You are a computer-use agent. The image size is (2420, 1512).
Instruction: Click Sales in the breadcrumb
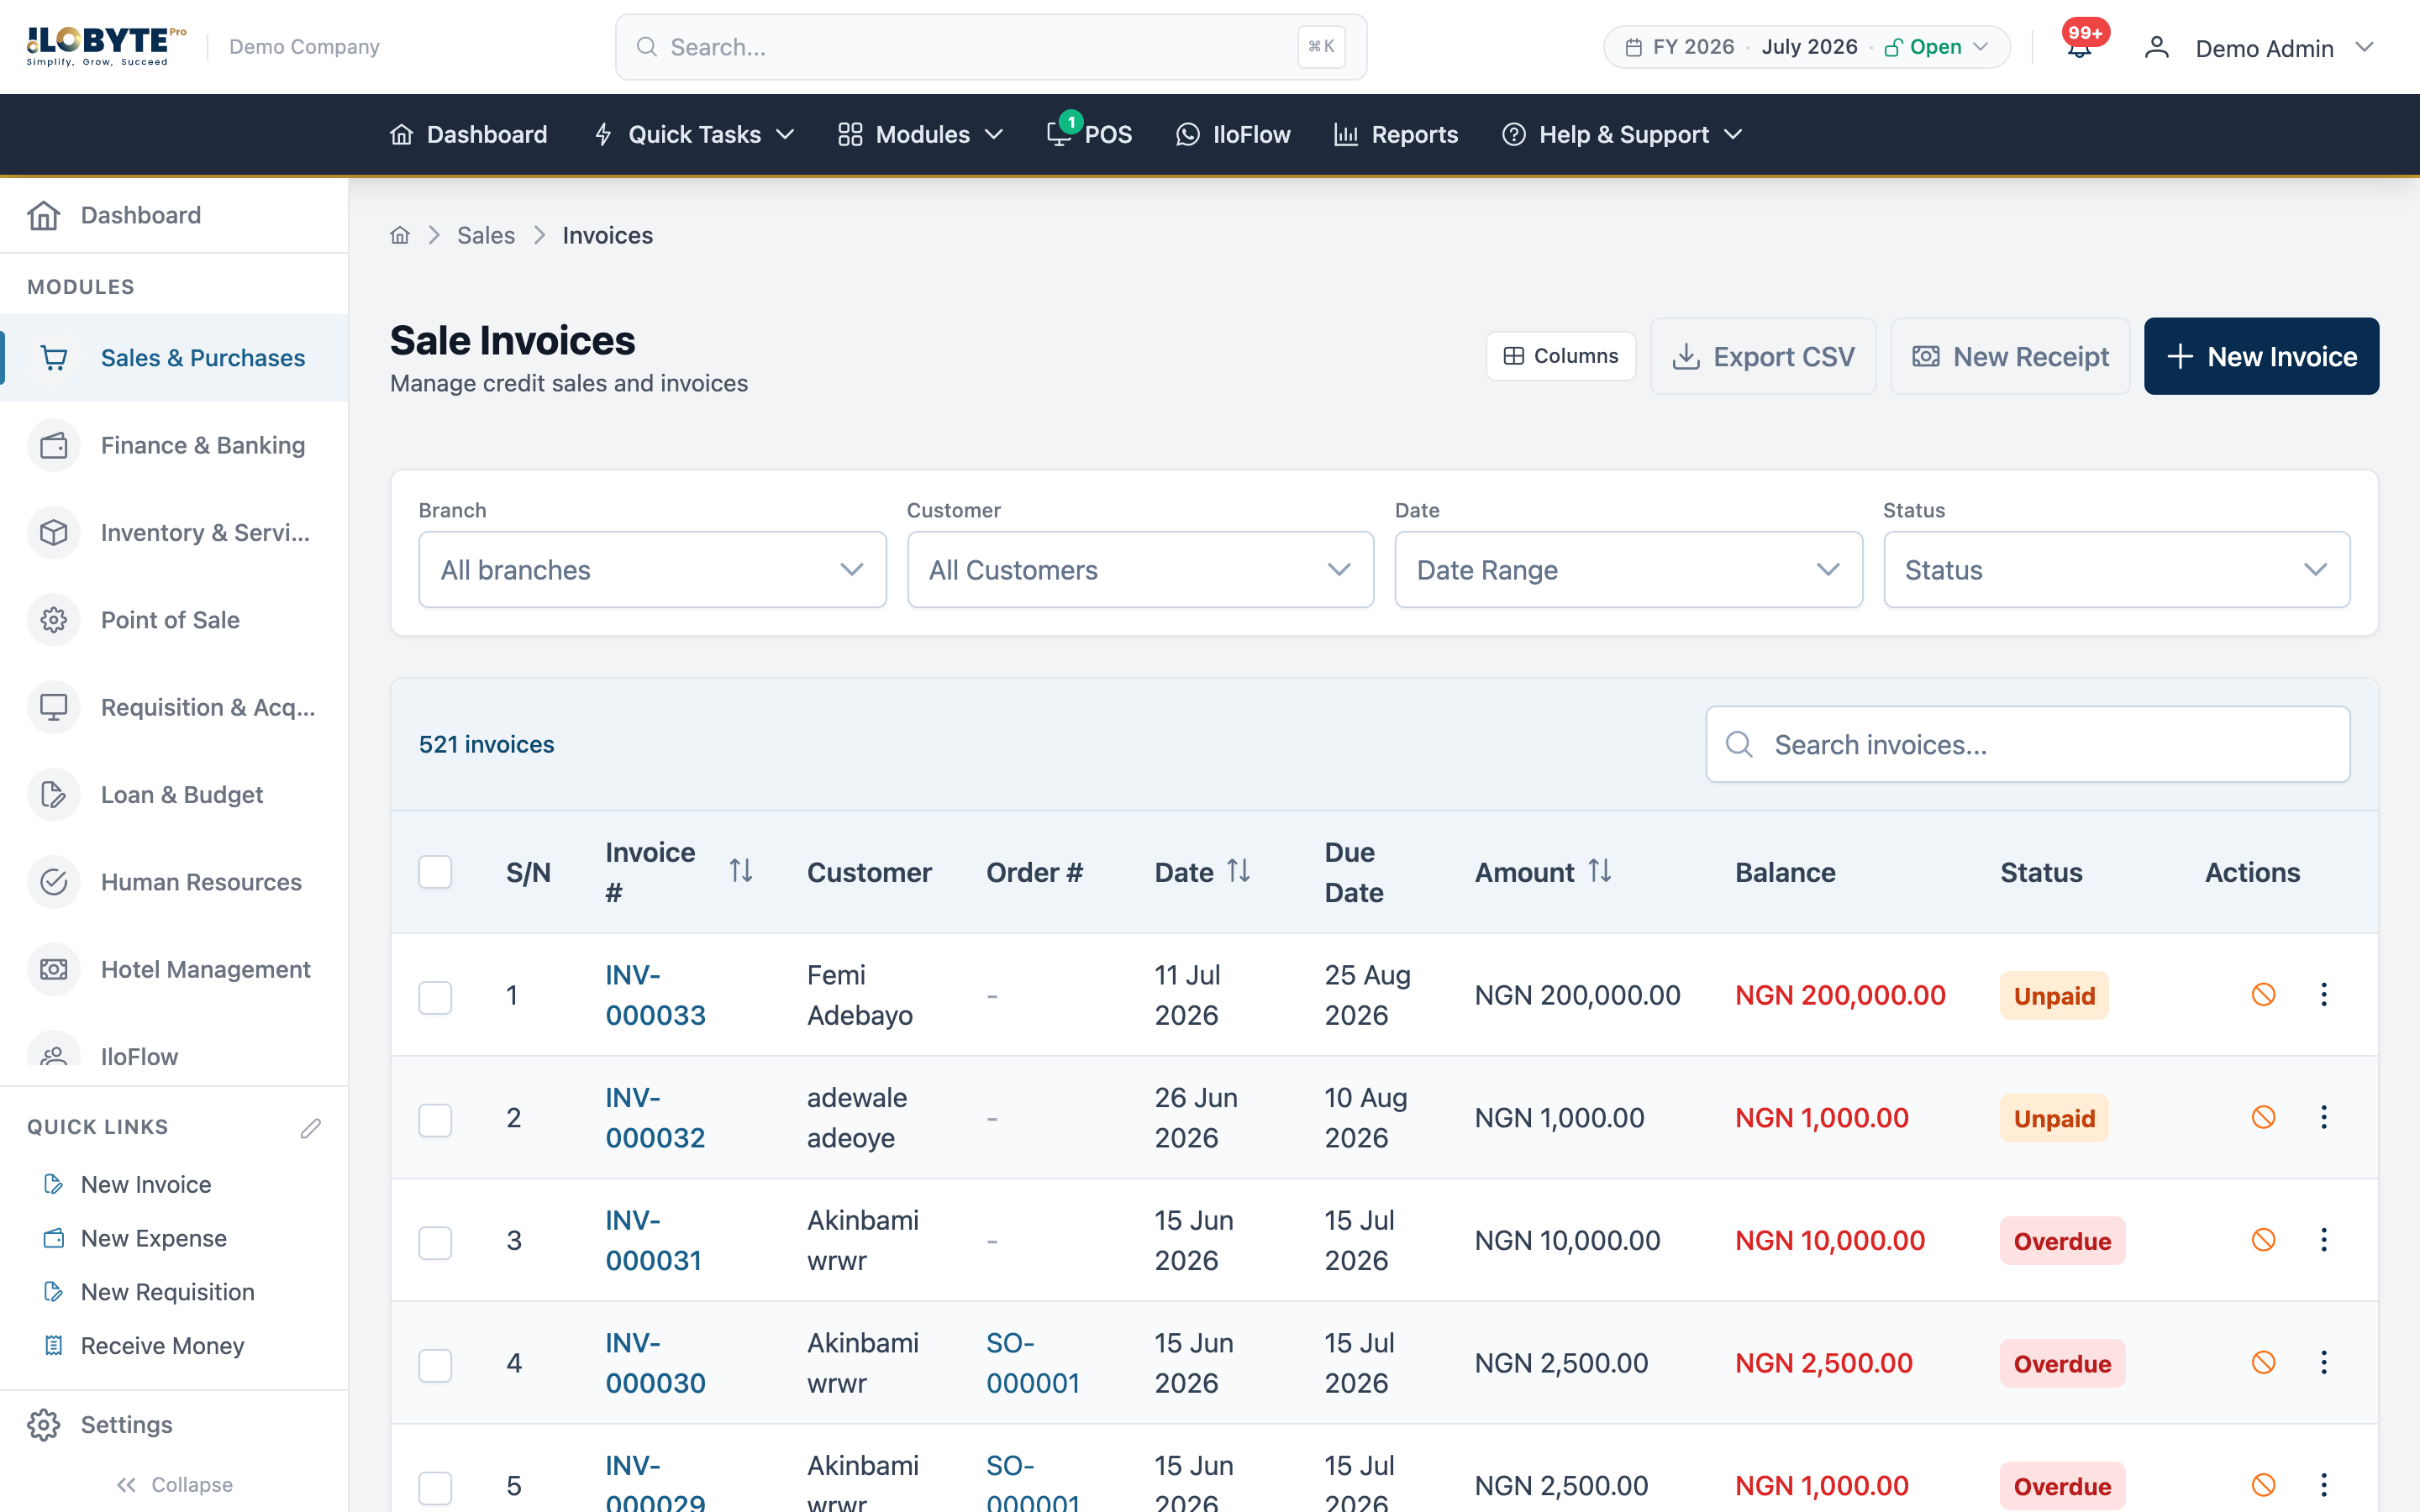(x=486, y=235)
